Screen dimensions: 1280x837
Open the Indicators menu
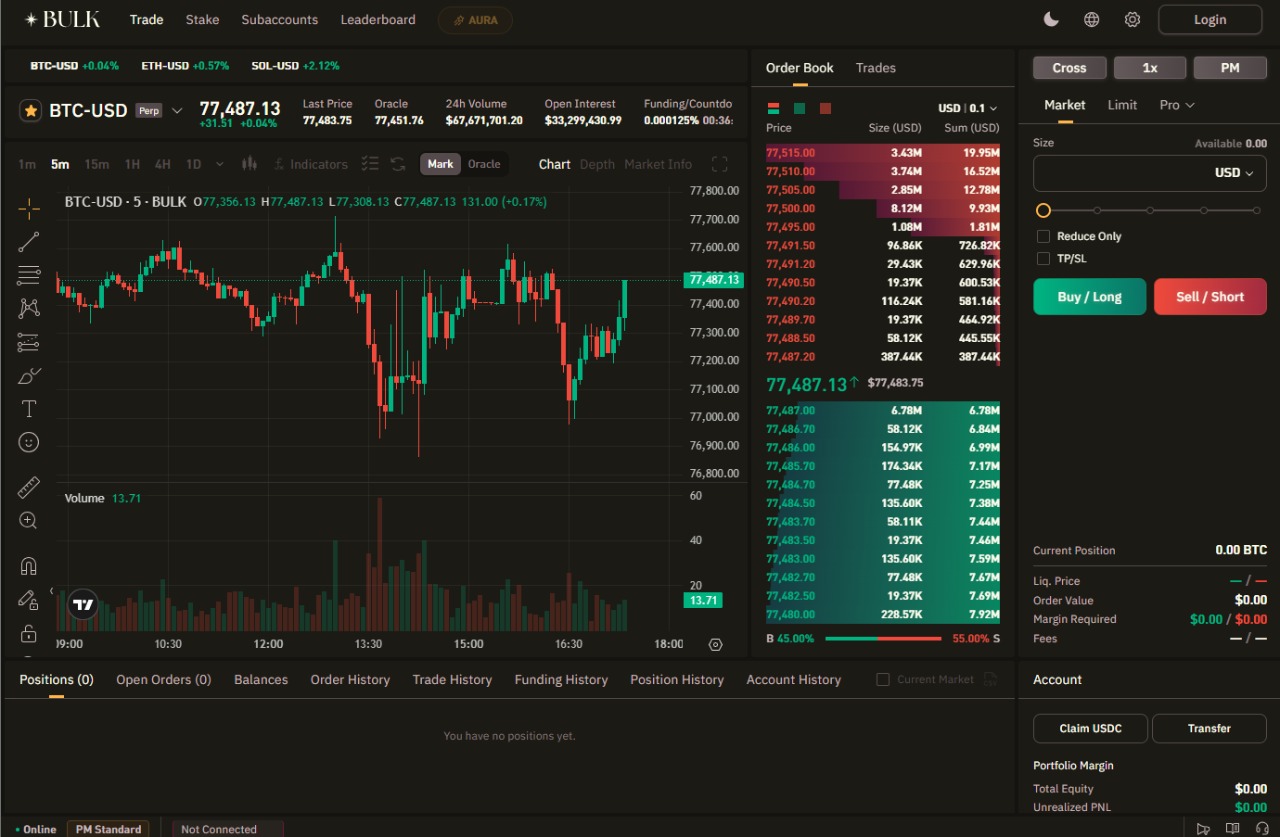coord(310,164)
